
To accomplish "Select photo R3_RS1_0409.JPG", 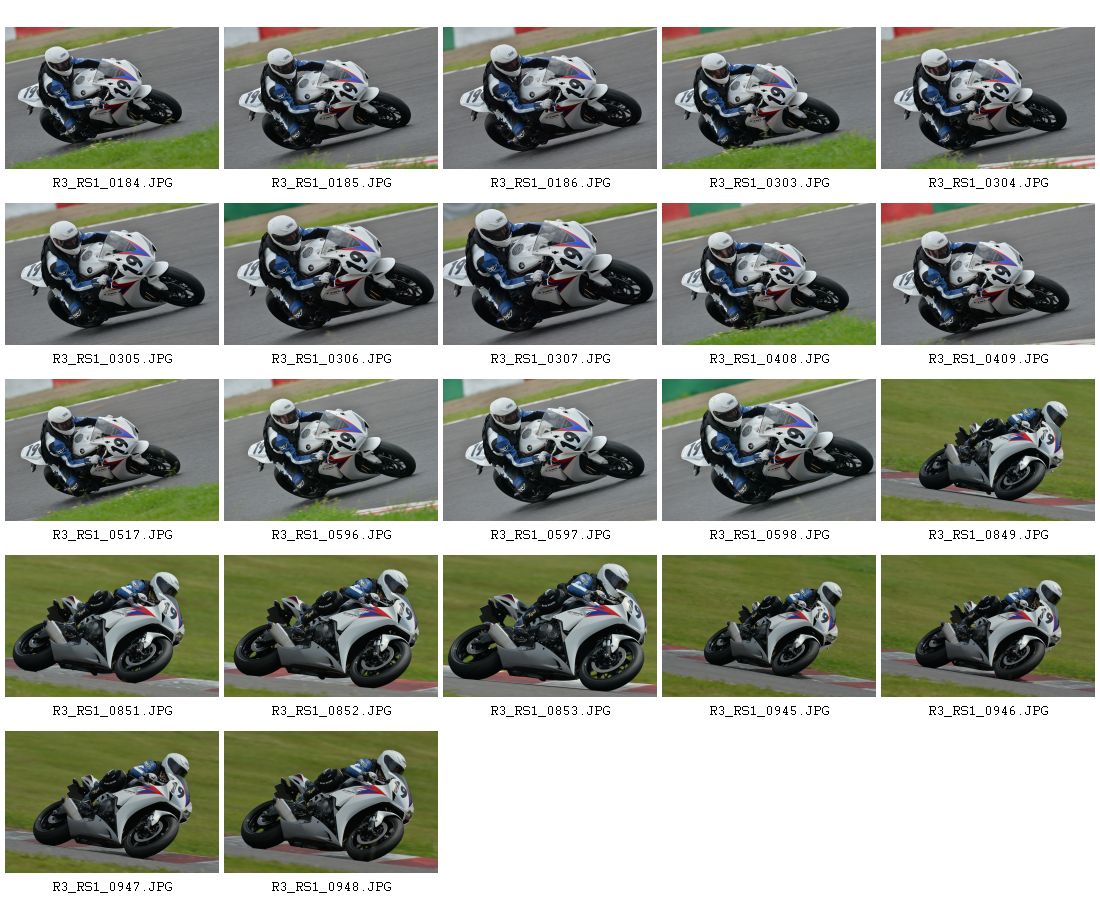I will (x=988, y=274).
